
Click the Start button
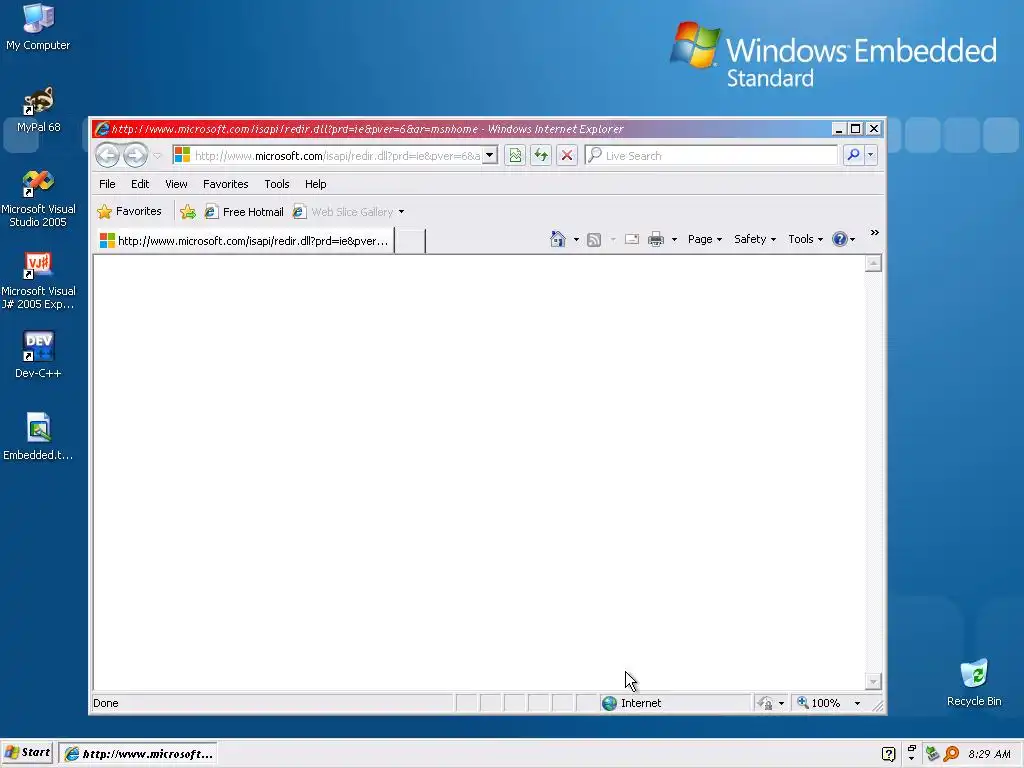coord(28,753)
